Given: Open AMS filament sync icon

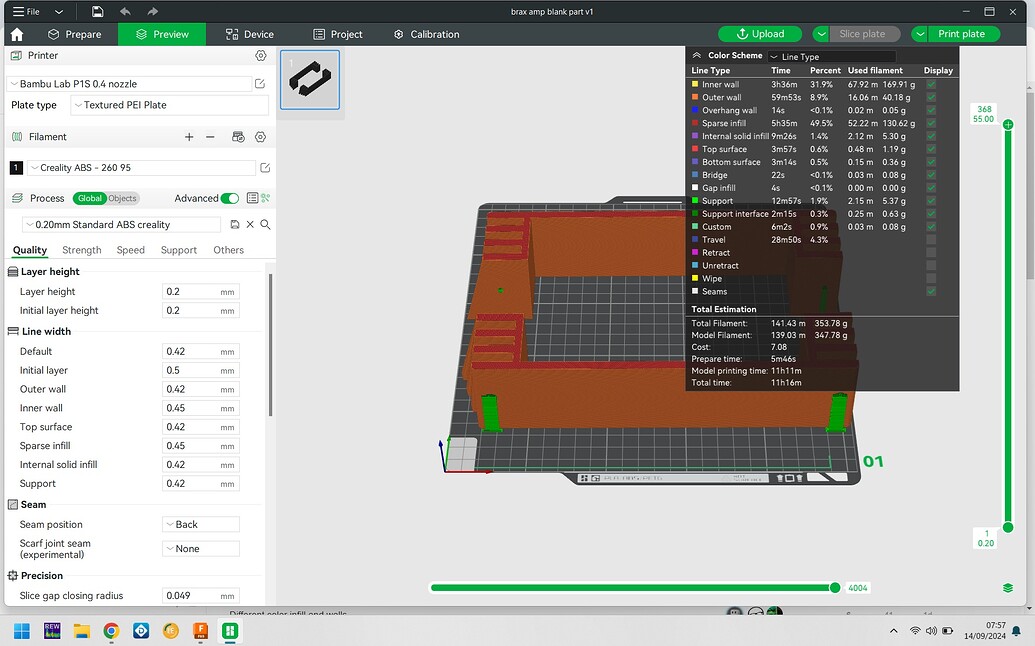Looking at the screenshot, I should (238, 137).
